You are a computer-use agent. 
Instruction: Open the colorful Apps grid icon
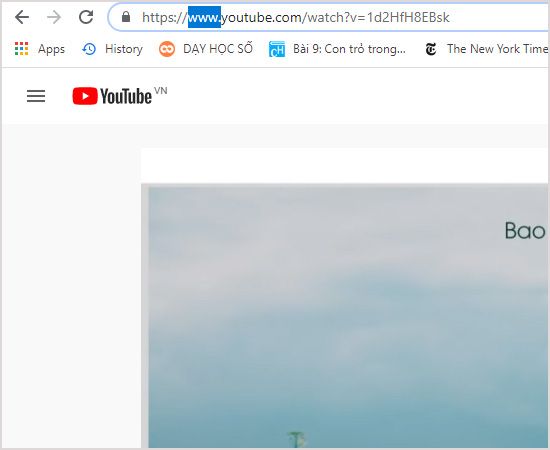point(21,49)
